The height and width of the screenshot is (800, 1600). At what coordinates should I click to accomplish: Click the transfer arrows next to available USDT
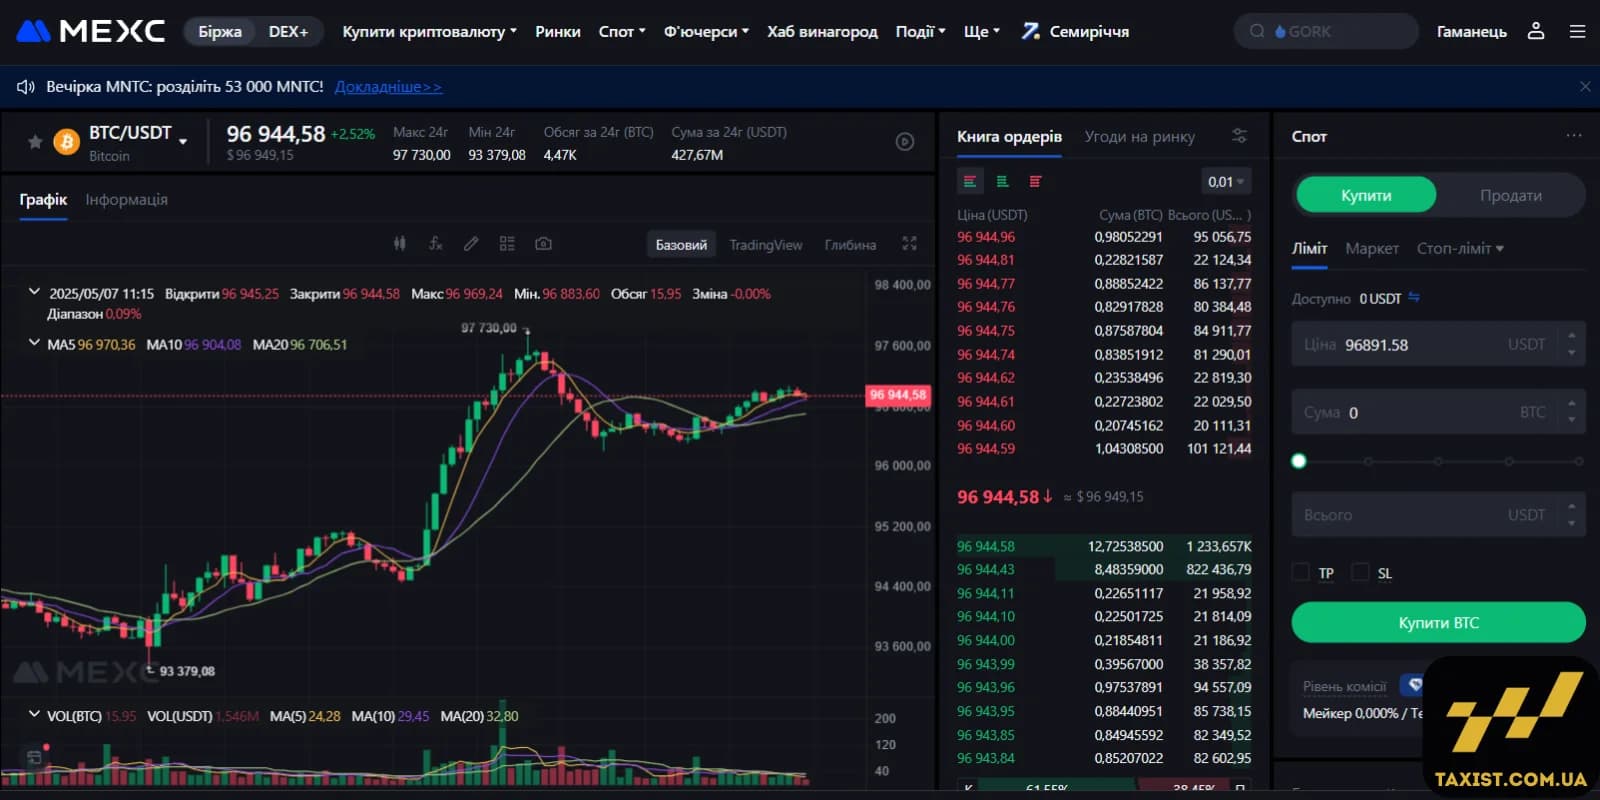1414,298
